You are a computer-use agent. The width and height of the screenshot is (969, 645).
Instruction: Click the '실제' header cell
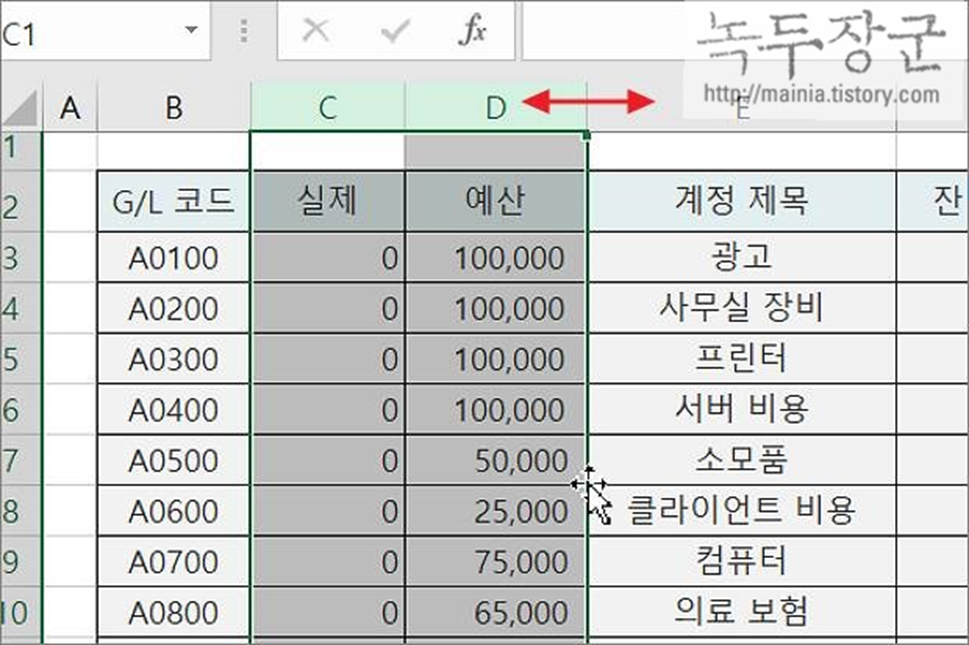[x=328, y=201]
